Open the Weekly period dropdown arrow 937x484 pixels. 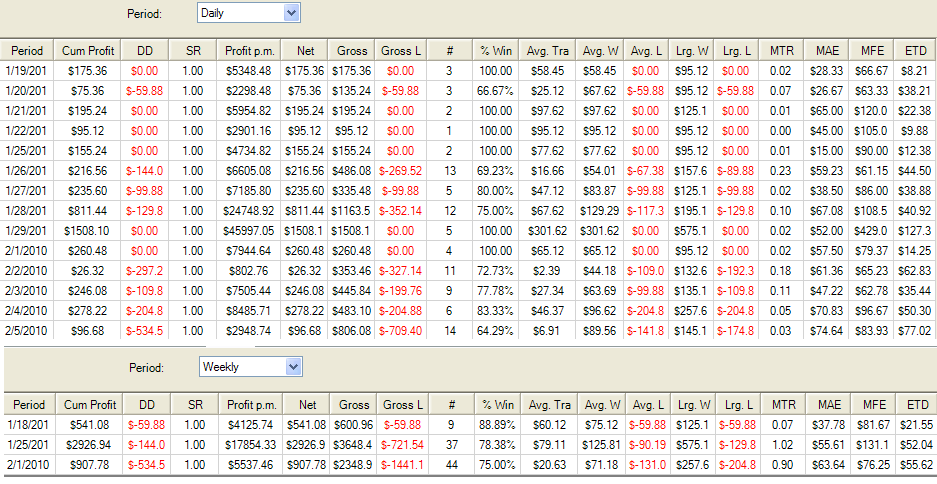293,367
